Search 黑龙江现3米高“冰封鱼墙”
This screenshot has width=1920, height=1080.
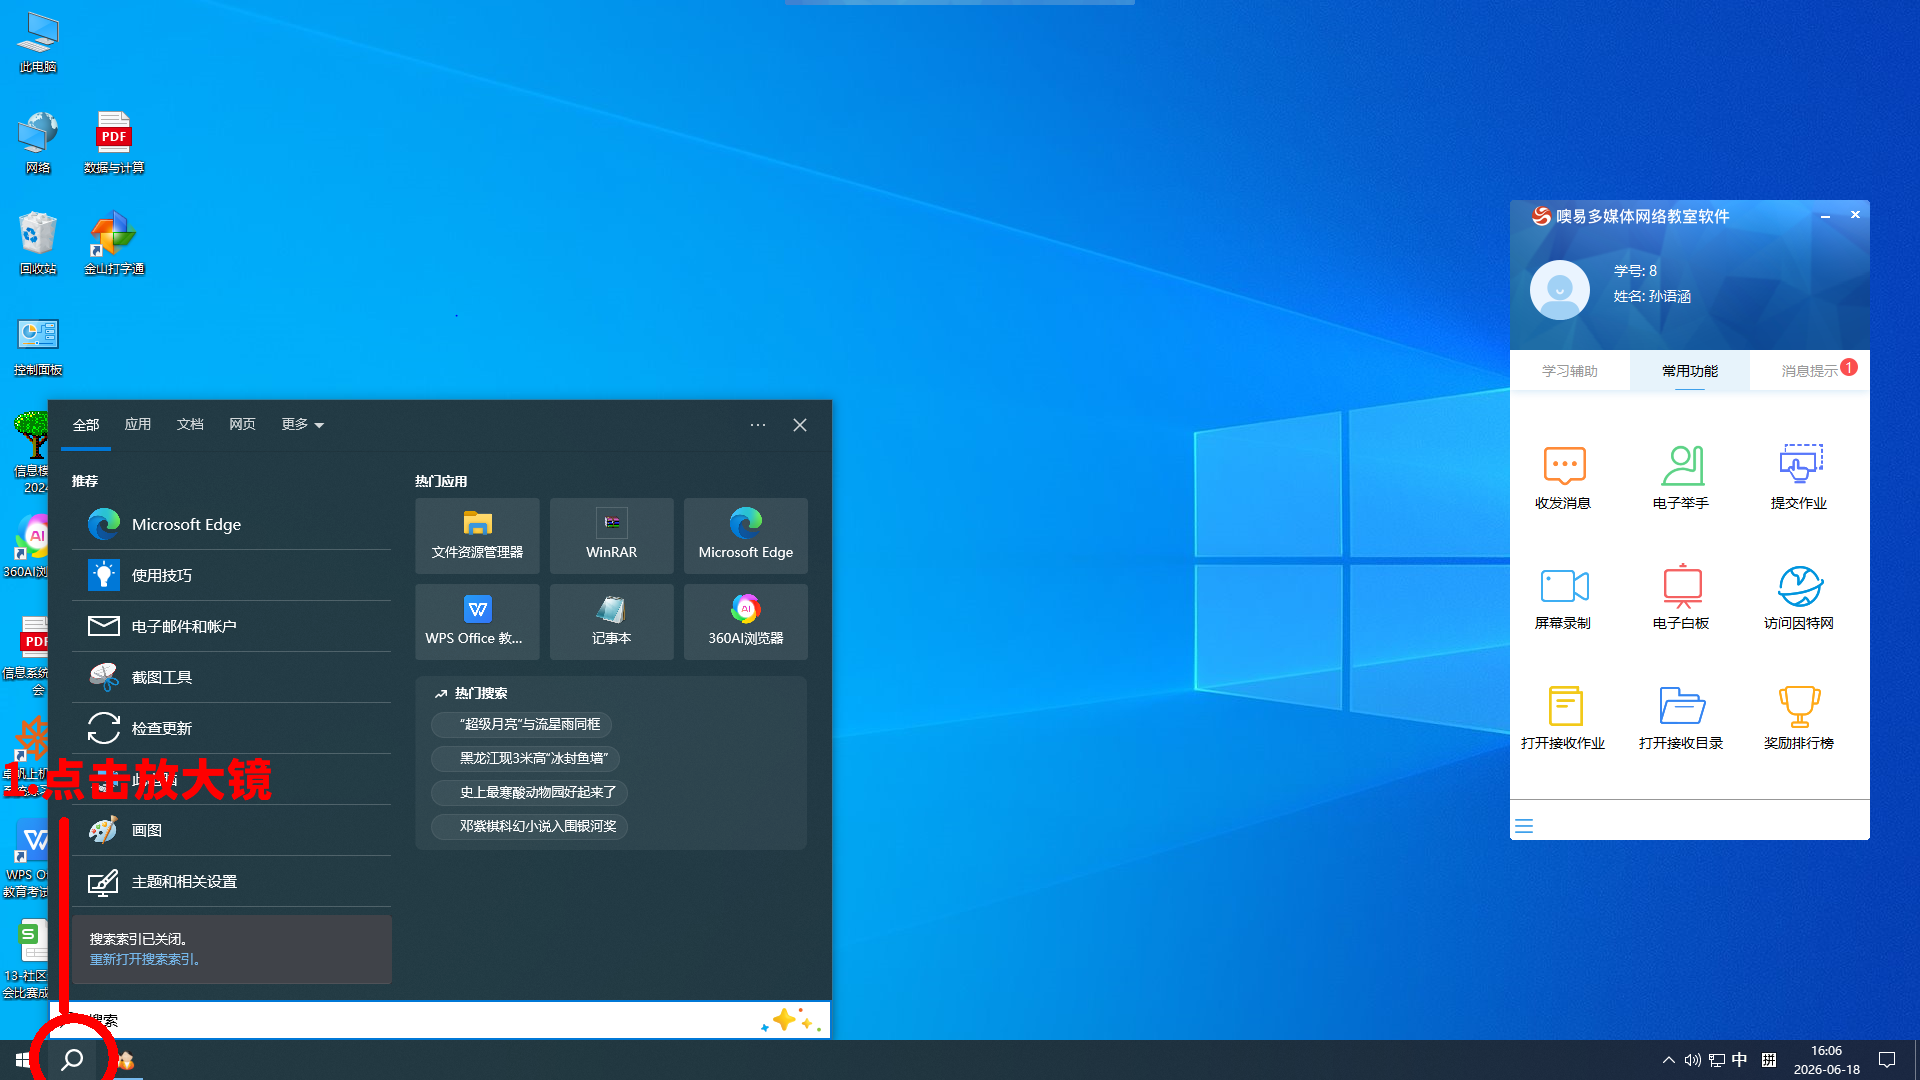[525, 758]
